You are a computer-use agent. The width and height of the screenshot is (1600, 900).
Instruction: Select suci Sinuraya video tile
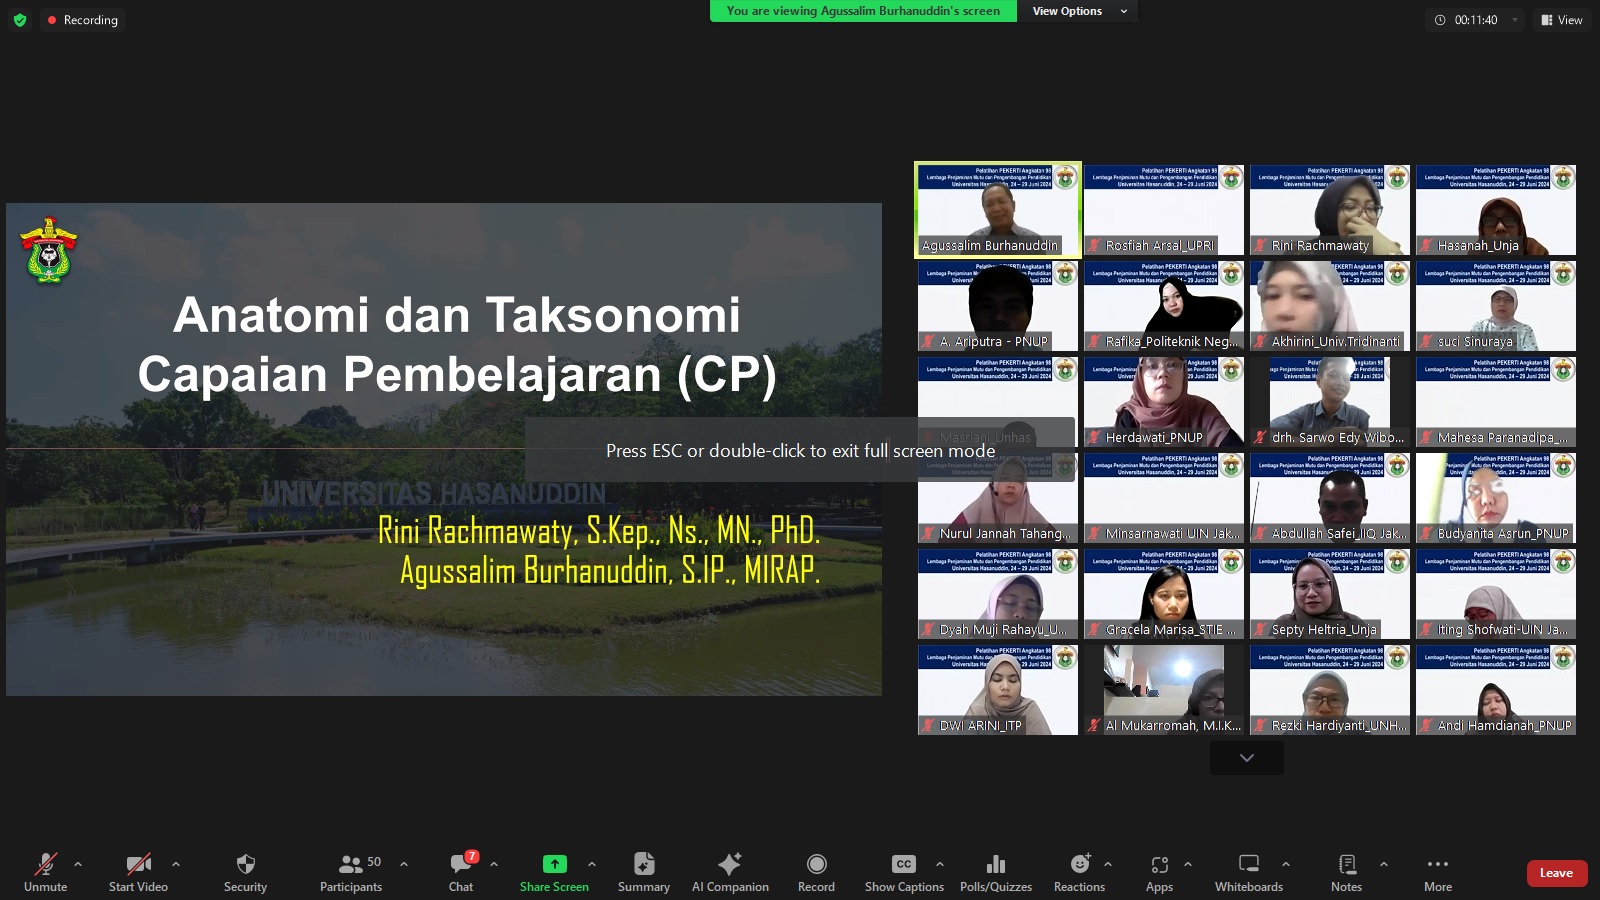[1496, 306]
